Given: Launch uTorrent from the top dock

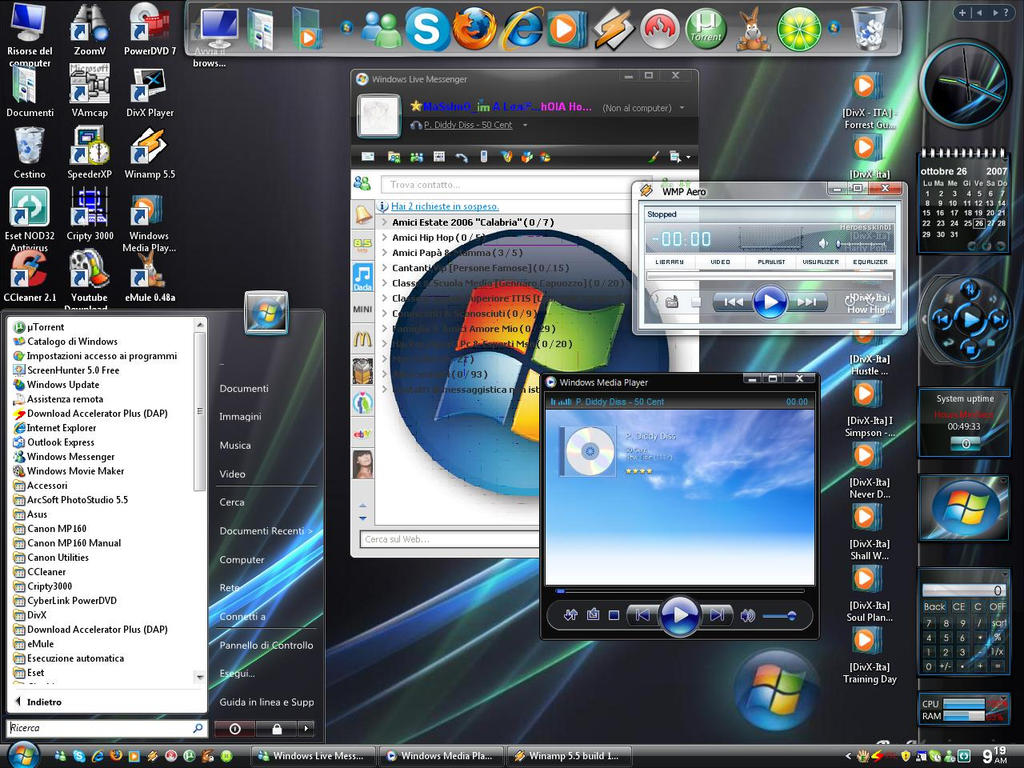Looking at the screenshot, I should (706, 28).
